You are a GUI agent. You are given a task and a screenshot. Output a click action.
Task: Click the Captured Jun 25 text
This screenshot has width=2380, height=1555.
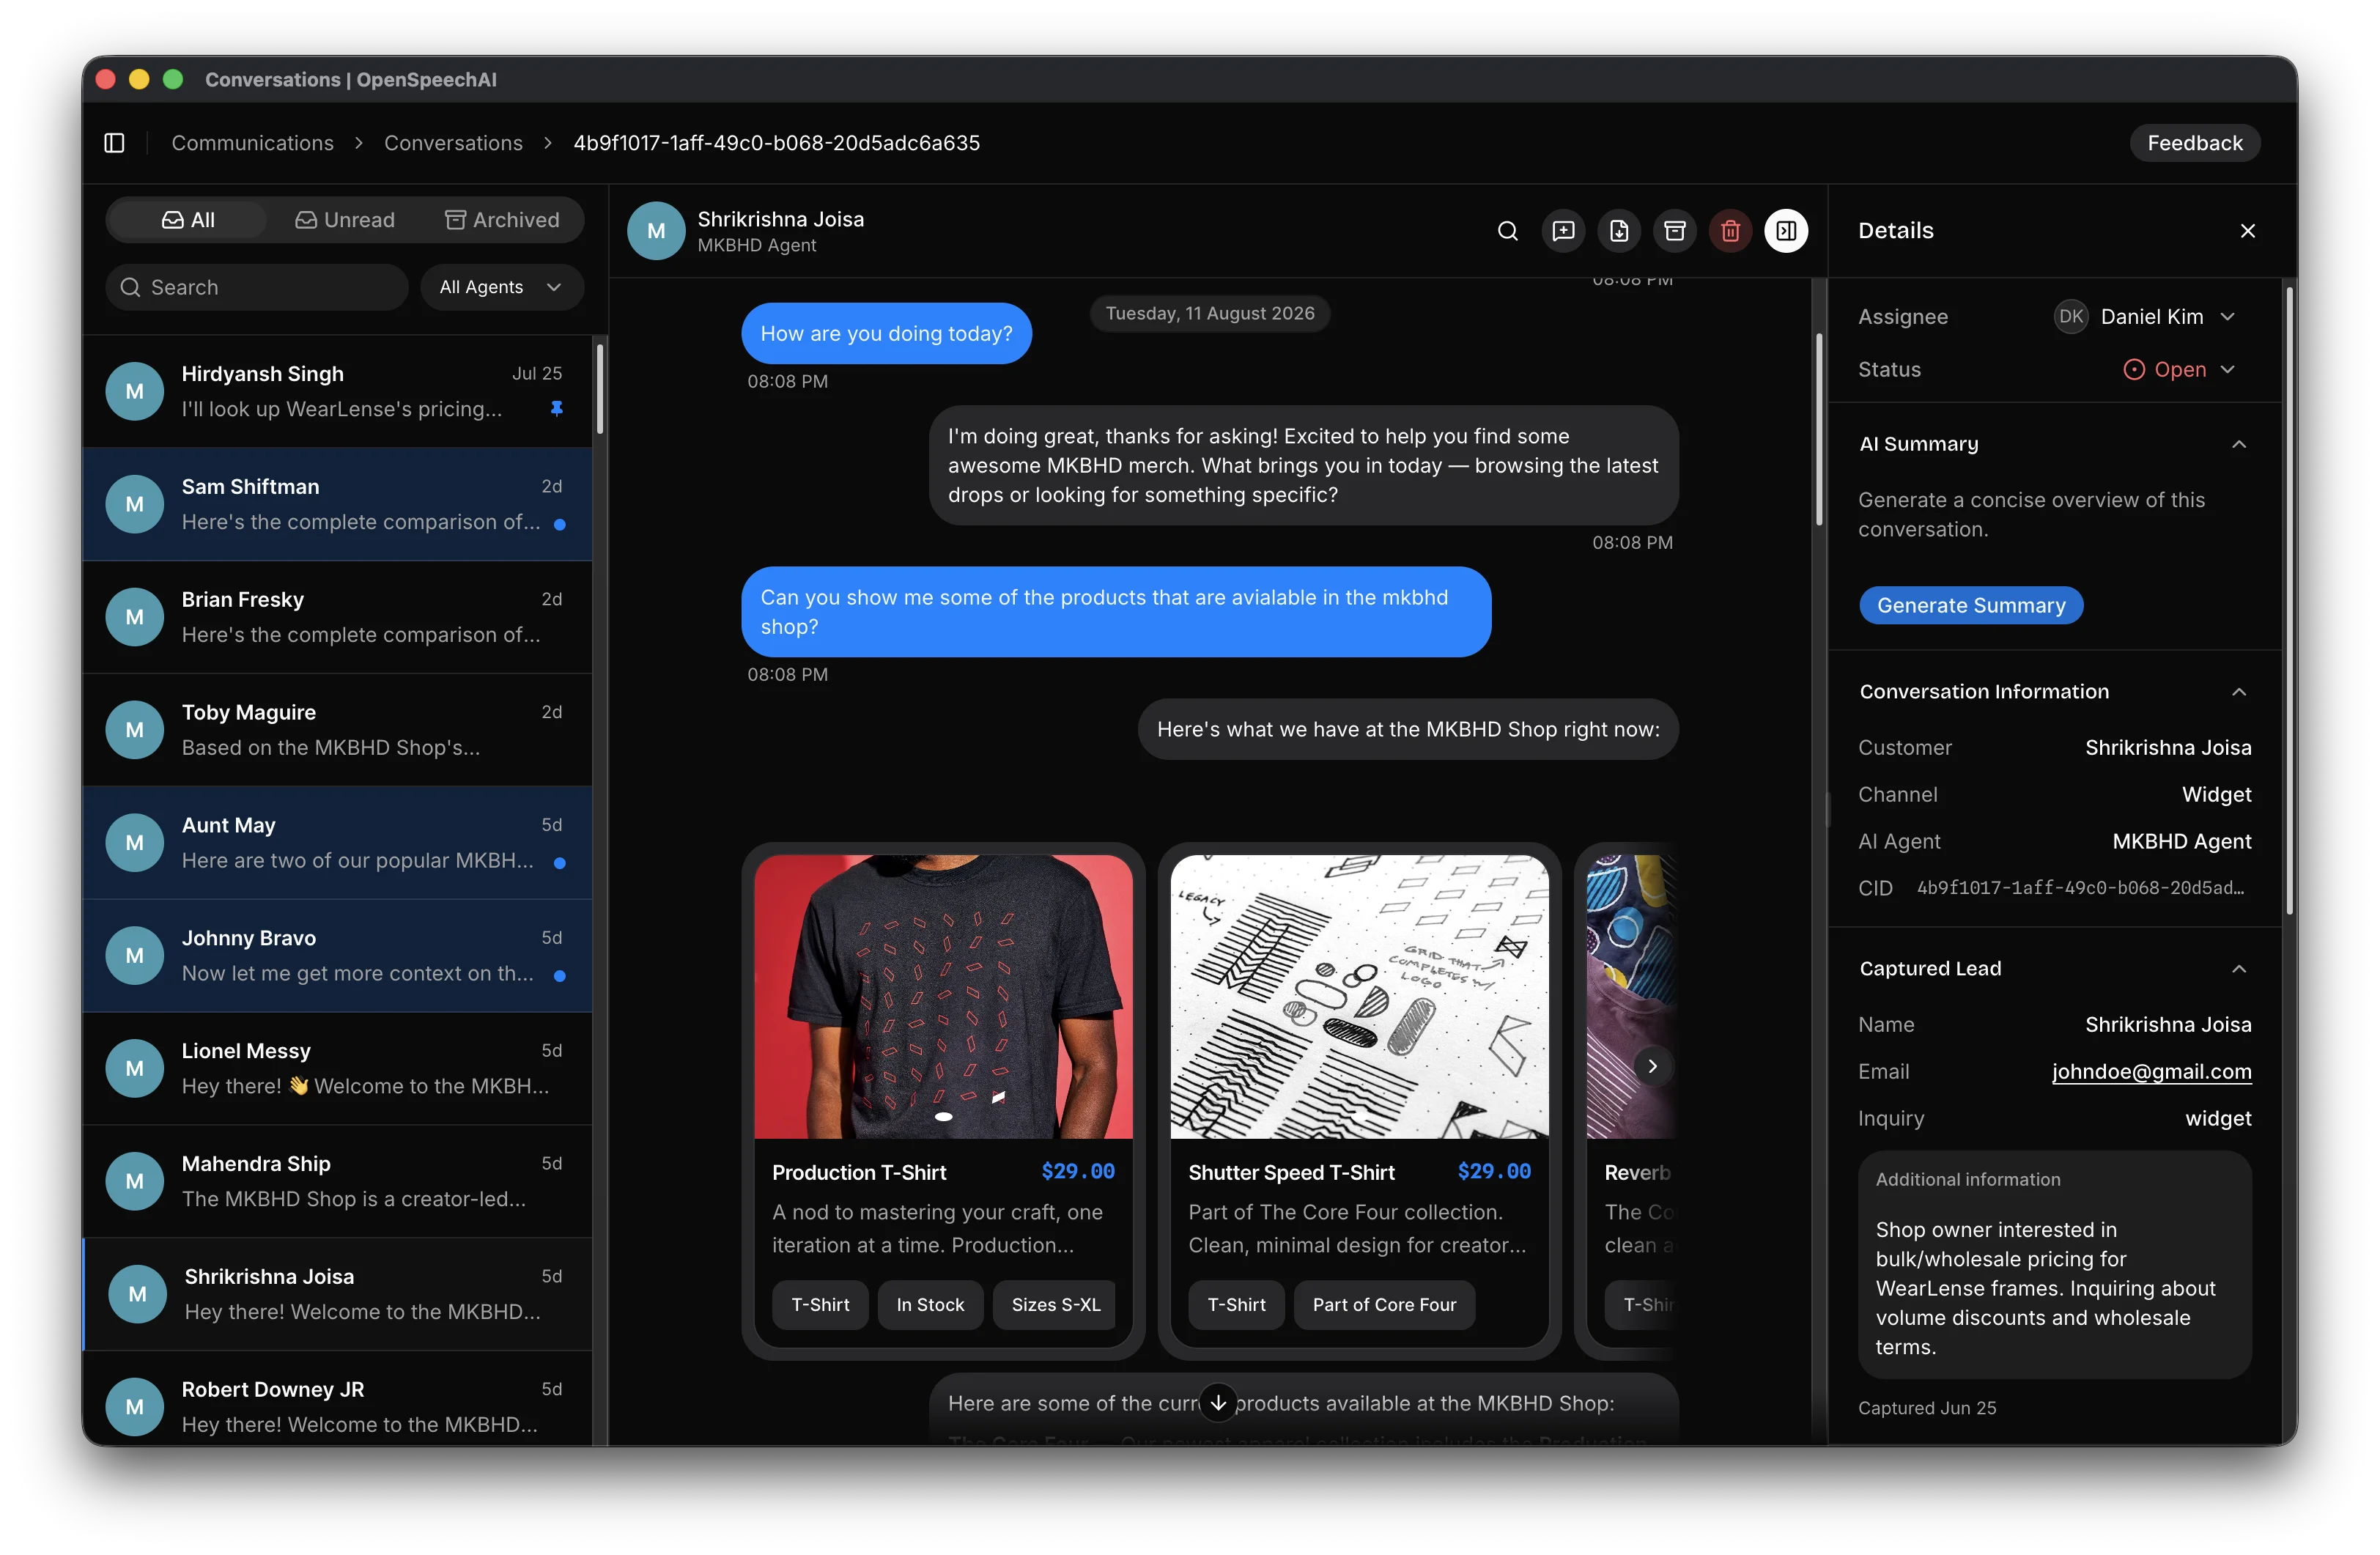tap(1926, 1407)
